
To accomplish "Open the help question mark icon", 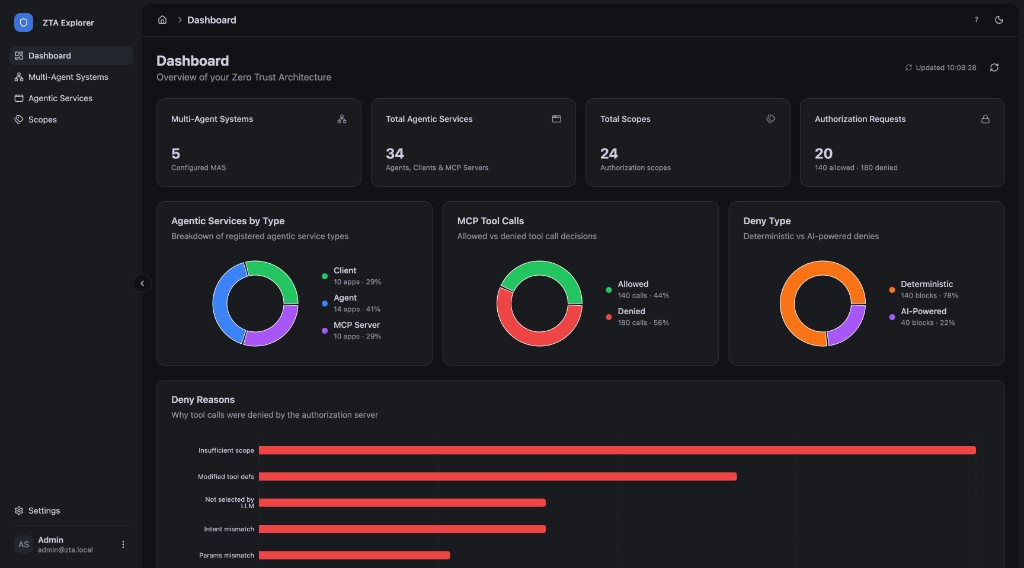I will click(976, 20).
